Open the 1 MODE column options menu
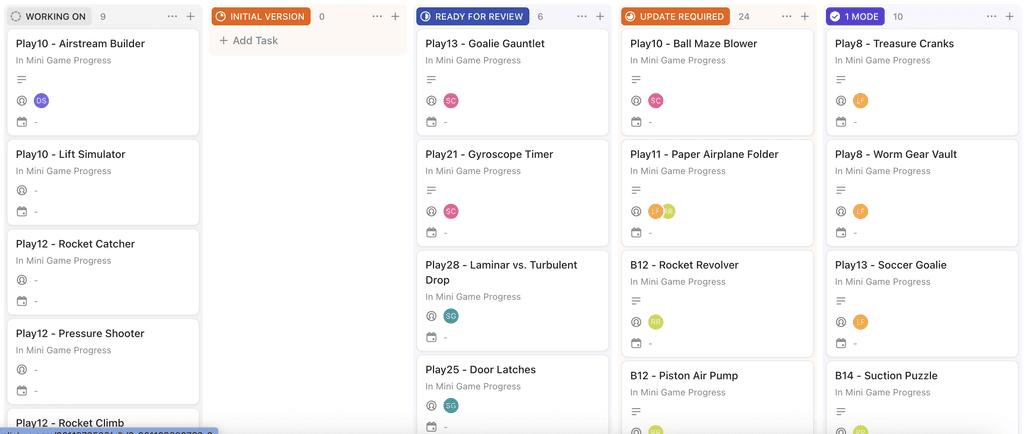 pyautogui.click(x=993, y=16)
